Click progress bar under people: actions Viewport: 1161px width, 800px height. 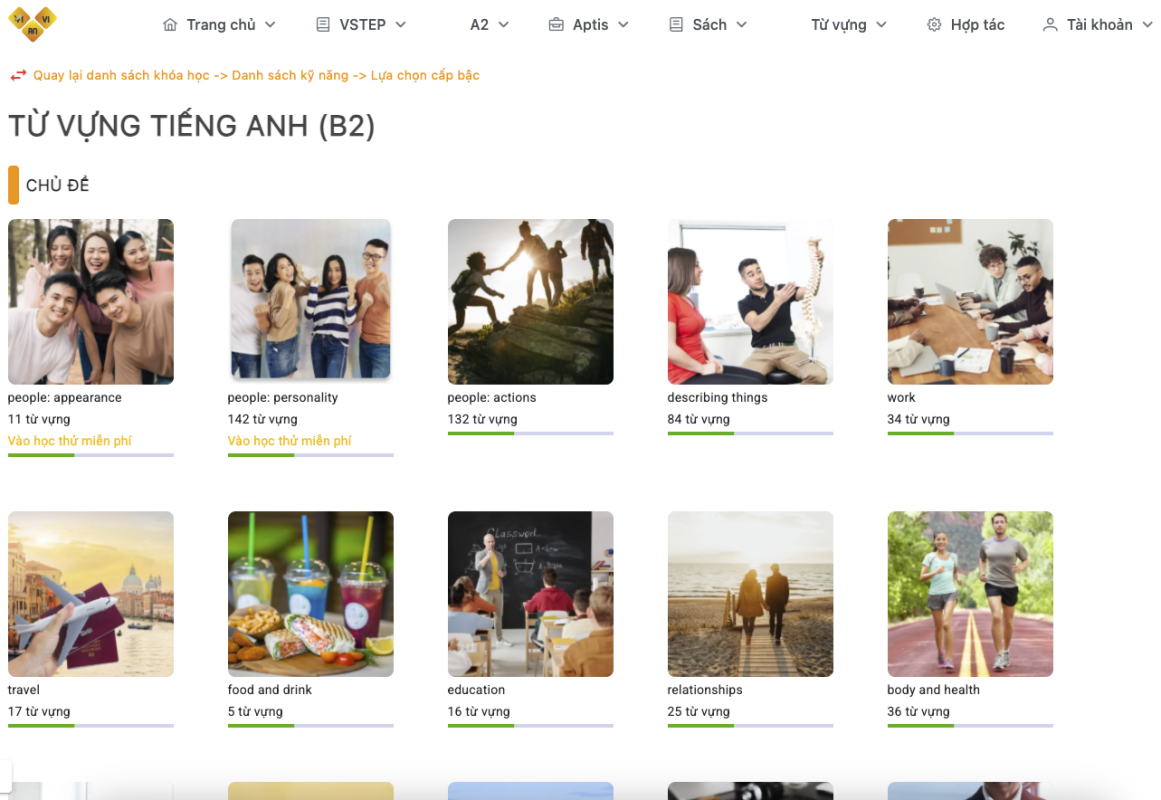click(x=531, y=433)
